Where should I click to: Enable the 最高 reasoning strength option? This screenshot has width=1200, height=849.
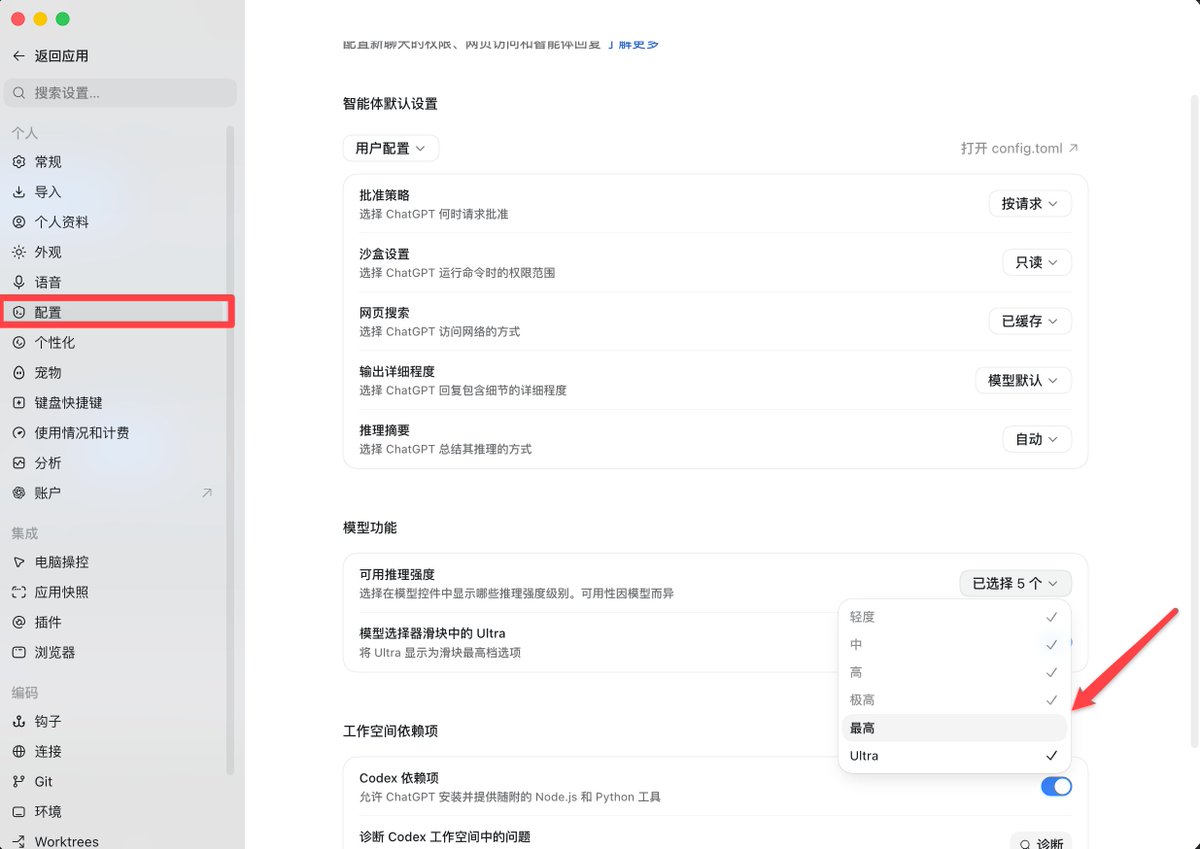click(954, 728)
